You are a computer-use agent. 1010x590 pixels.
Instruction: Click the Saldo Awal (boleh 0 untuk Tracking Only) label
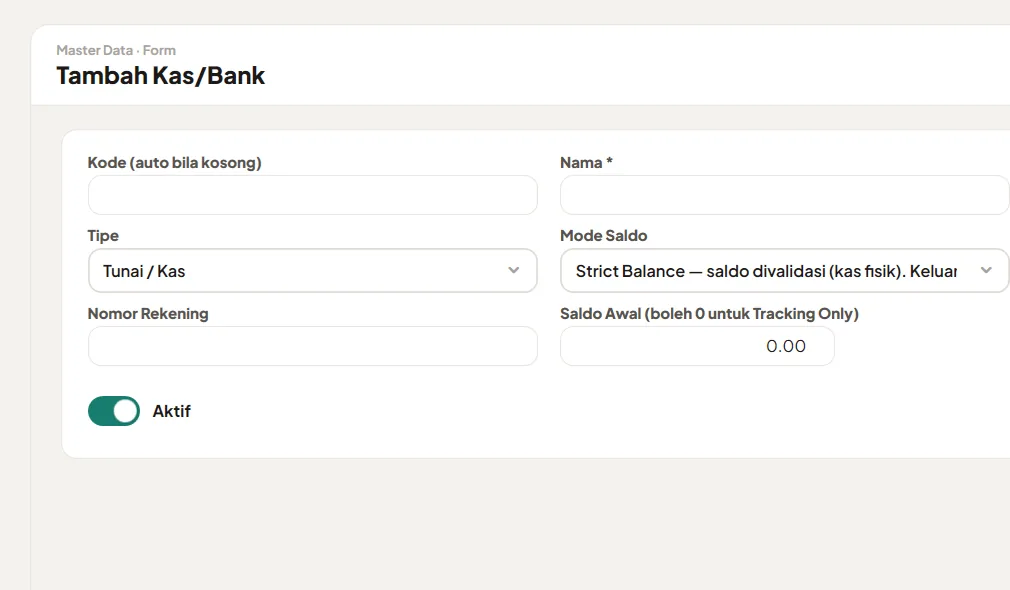[709, 314]
